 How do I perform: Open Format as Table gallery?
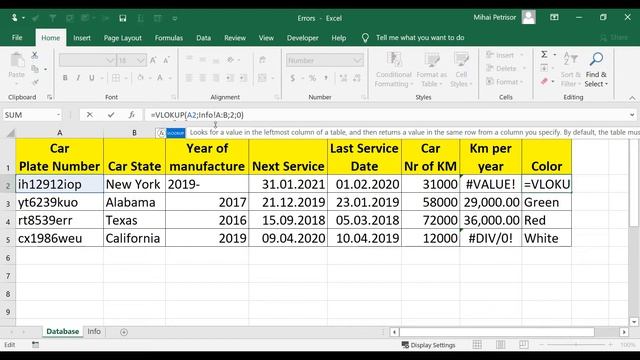(431, 69)
